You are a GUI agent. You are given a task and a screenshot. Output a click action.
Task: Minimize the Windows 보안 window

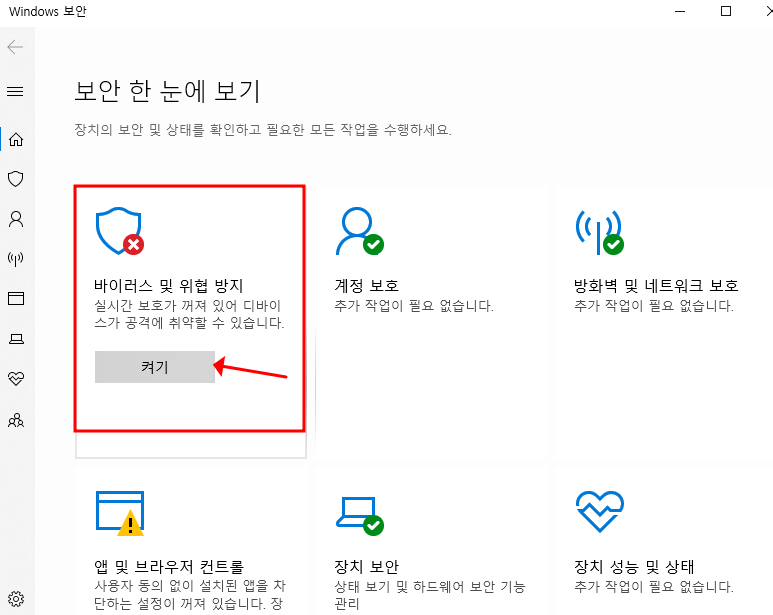pos(680,11)
